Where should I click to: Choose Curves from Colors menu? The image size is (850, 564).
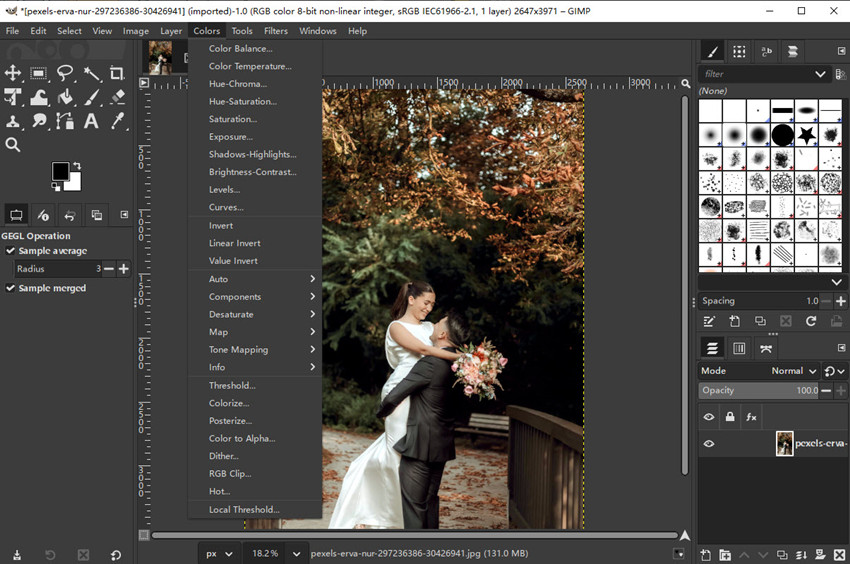[255, 207]
